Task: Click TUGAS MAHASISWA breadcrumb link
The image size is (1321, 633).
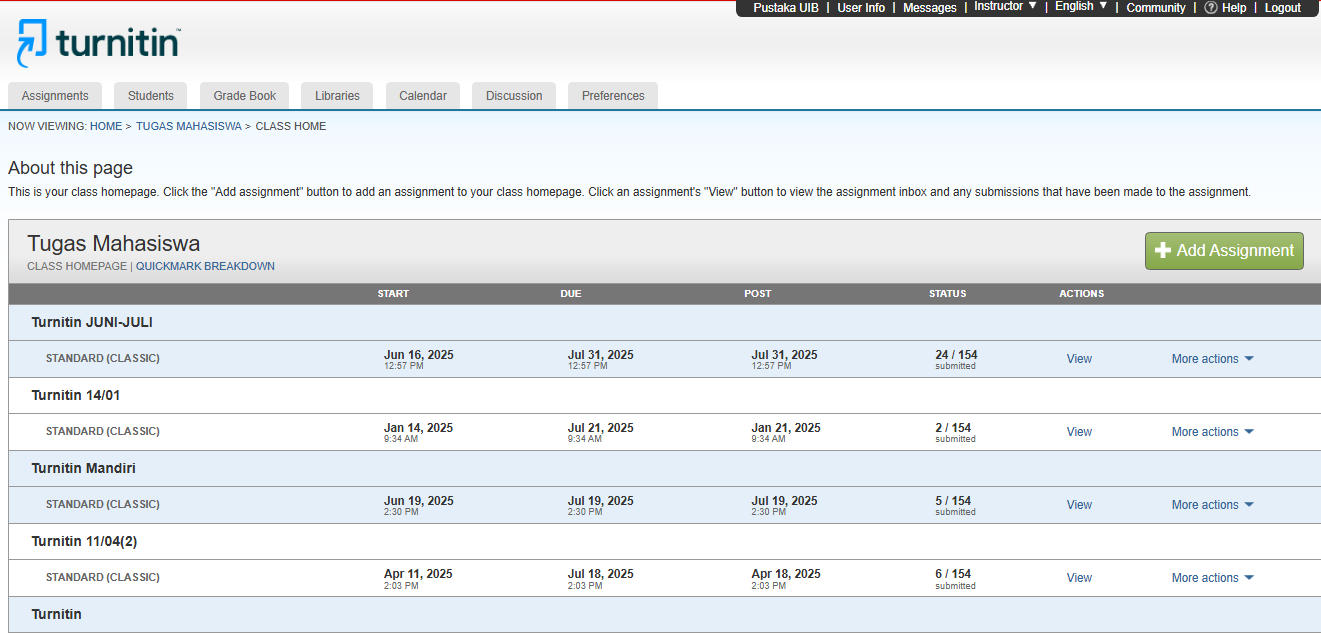Action: tap(189, 126)
